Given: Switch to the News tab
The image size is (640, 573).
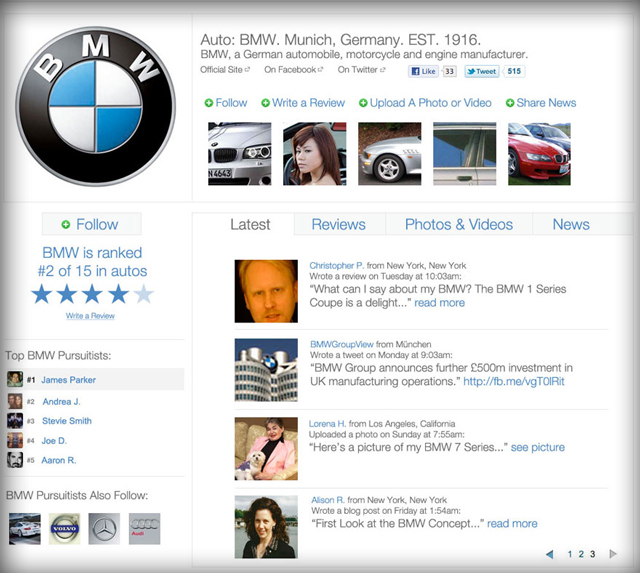Looking at the screenshot, I should point(571,224).
